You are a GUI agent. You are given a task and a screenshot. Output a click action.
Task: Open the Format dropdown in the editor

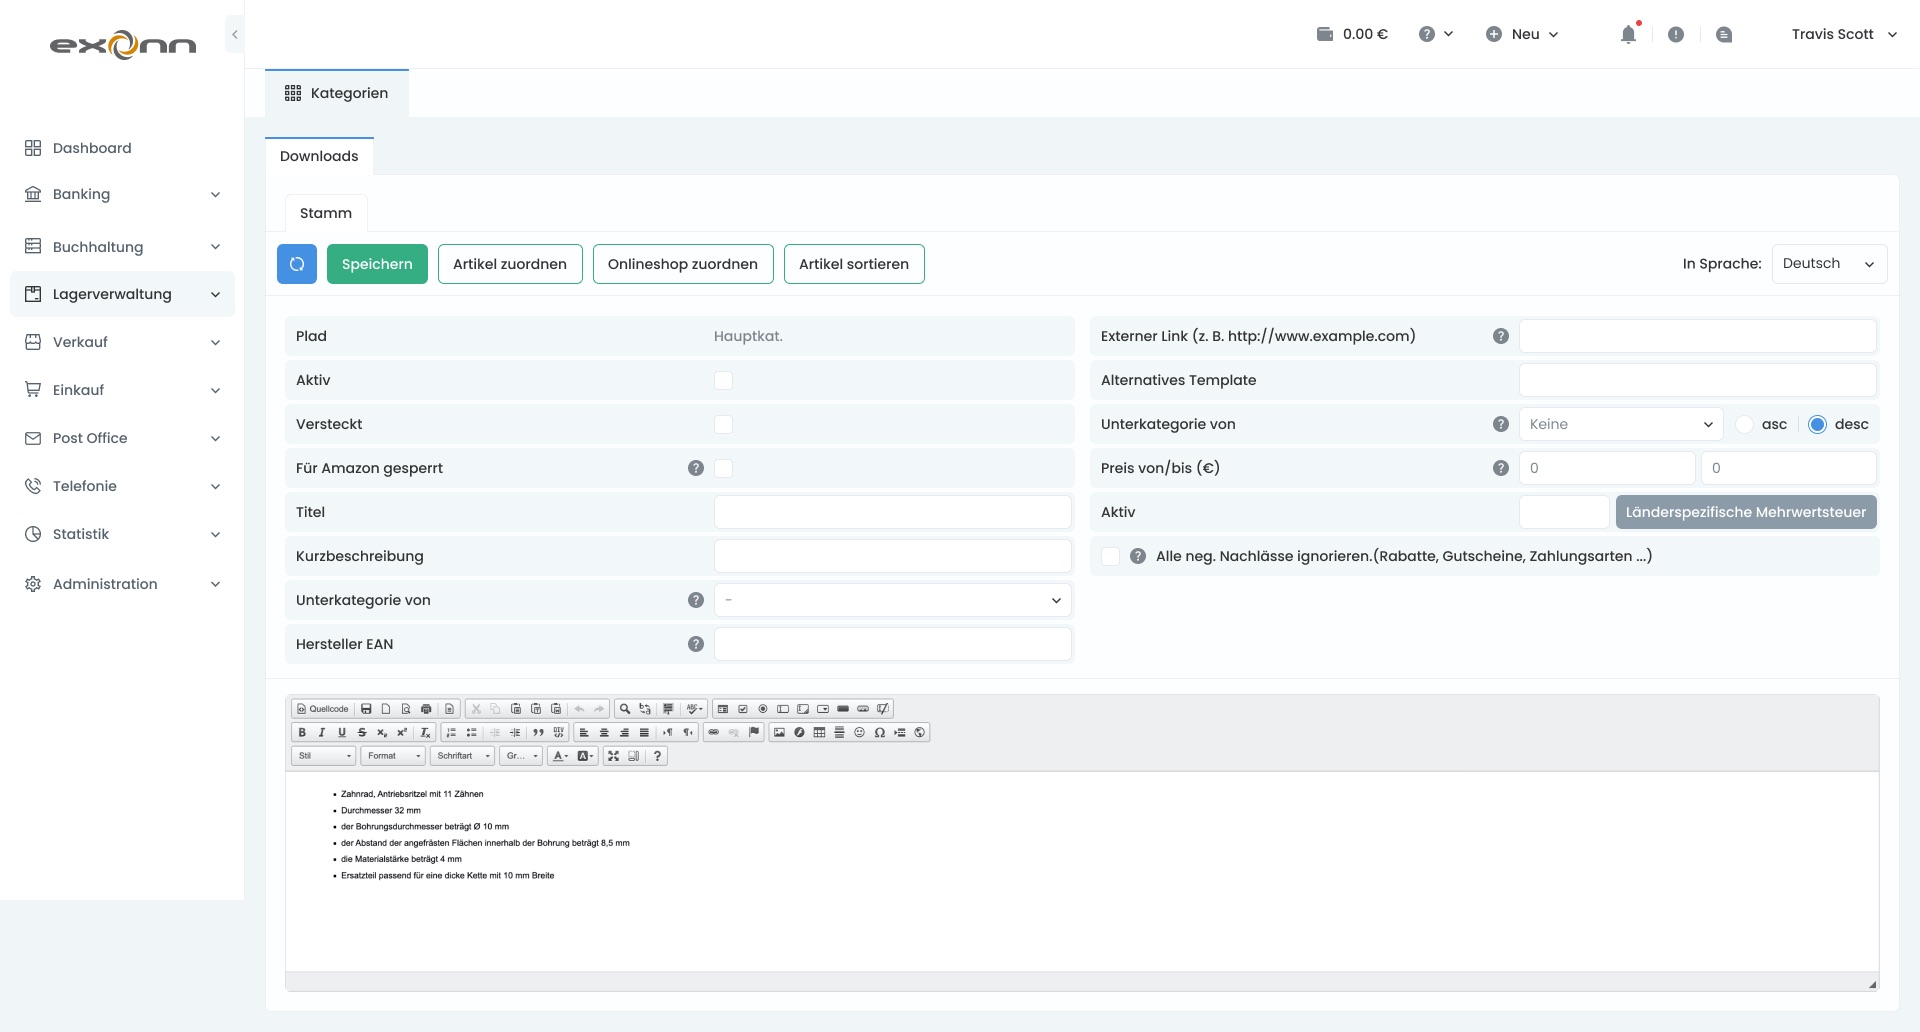tap(393, 756)
